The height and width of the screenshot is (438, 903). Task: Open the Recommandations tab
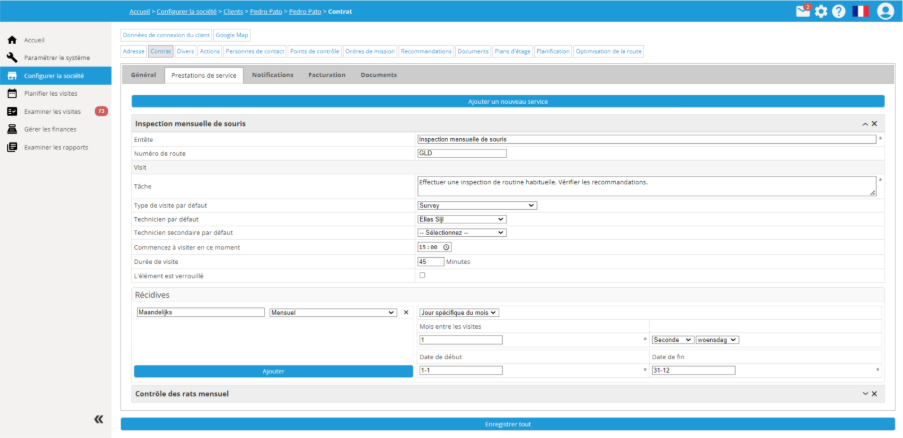pyautogui.click(x=426, y=51)
